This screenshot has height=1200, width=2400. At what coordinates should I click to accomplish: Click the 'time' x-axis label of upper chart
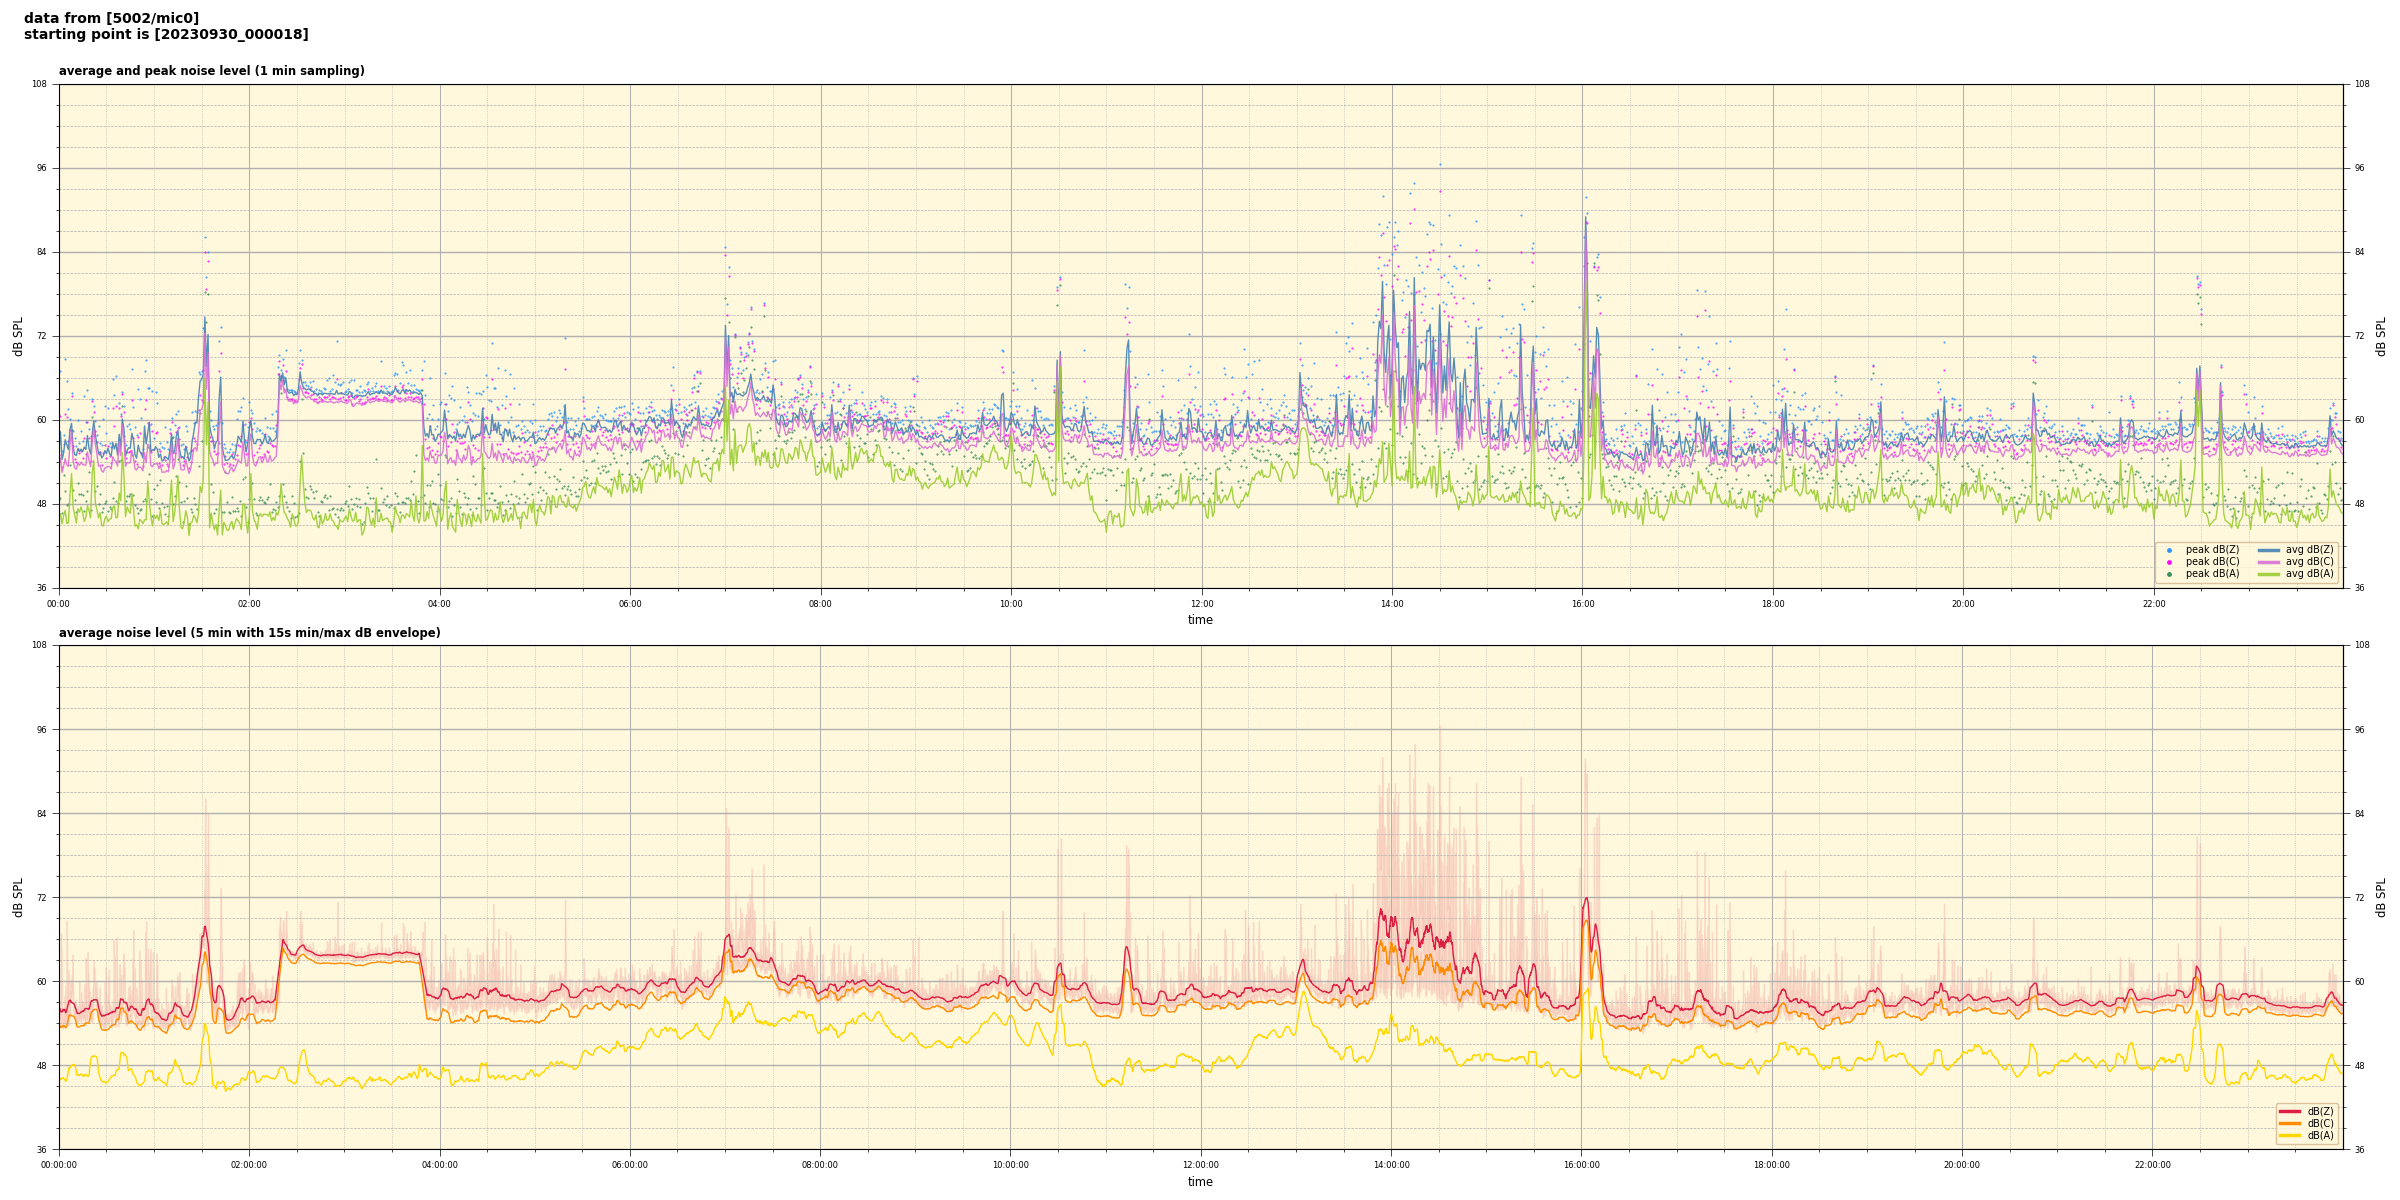(x=1200, y=620)
